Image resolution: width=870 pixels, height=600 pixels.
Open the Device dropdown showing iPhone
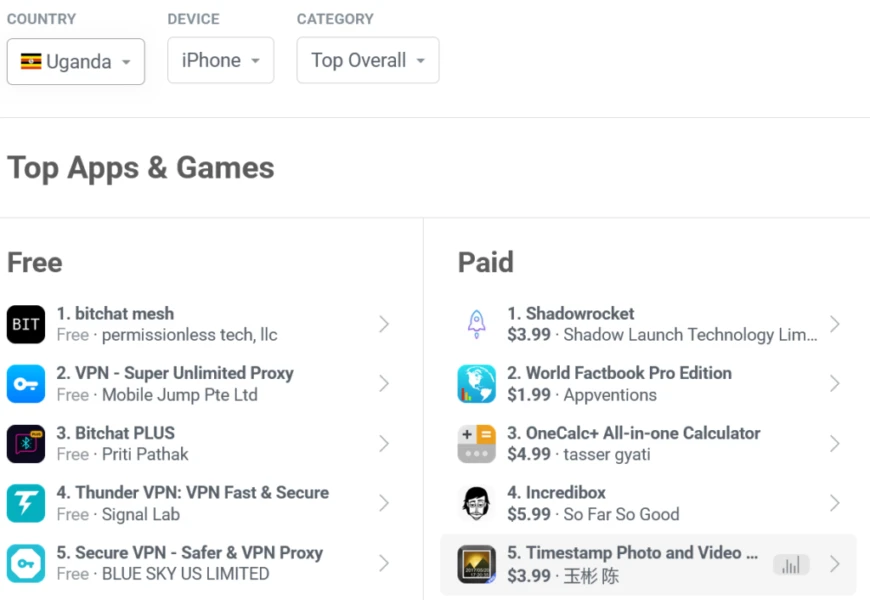(x=220, y=61)
